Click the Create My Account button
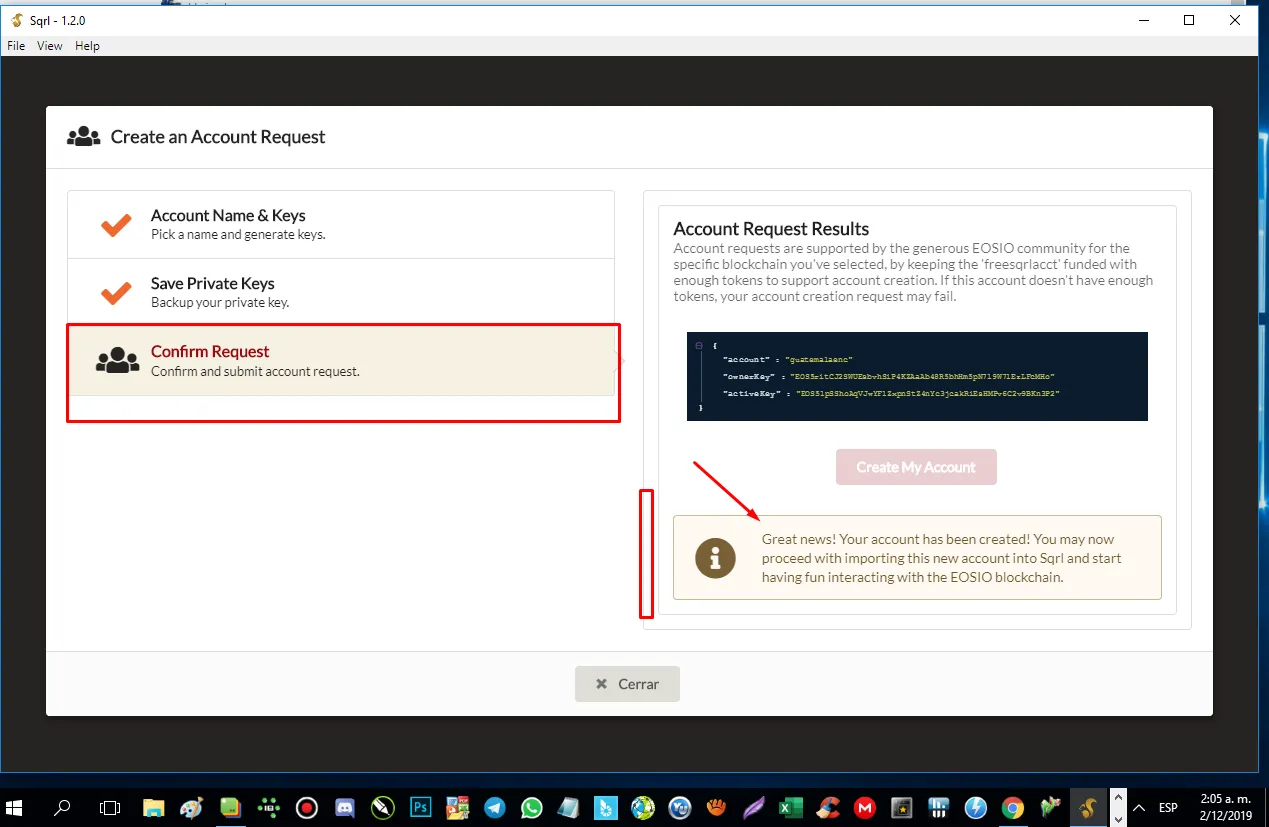 click(x=916, y=467)
